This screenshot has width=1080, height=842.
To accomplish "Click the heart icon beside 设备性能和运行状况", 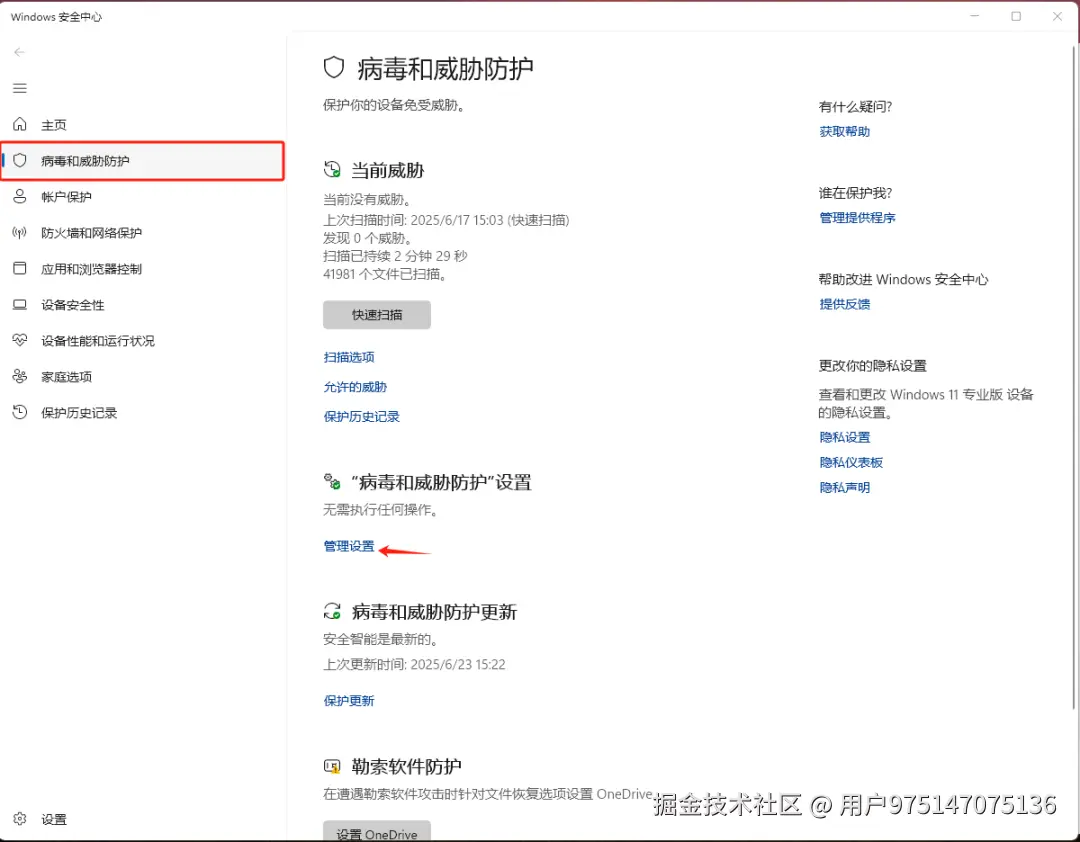I will (x=20, y=340).
